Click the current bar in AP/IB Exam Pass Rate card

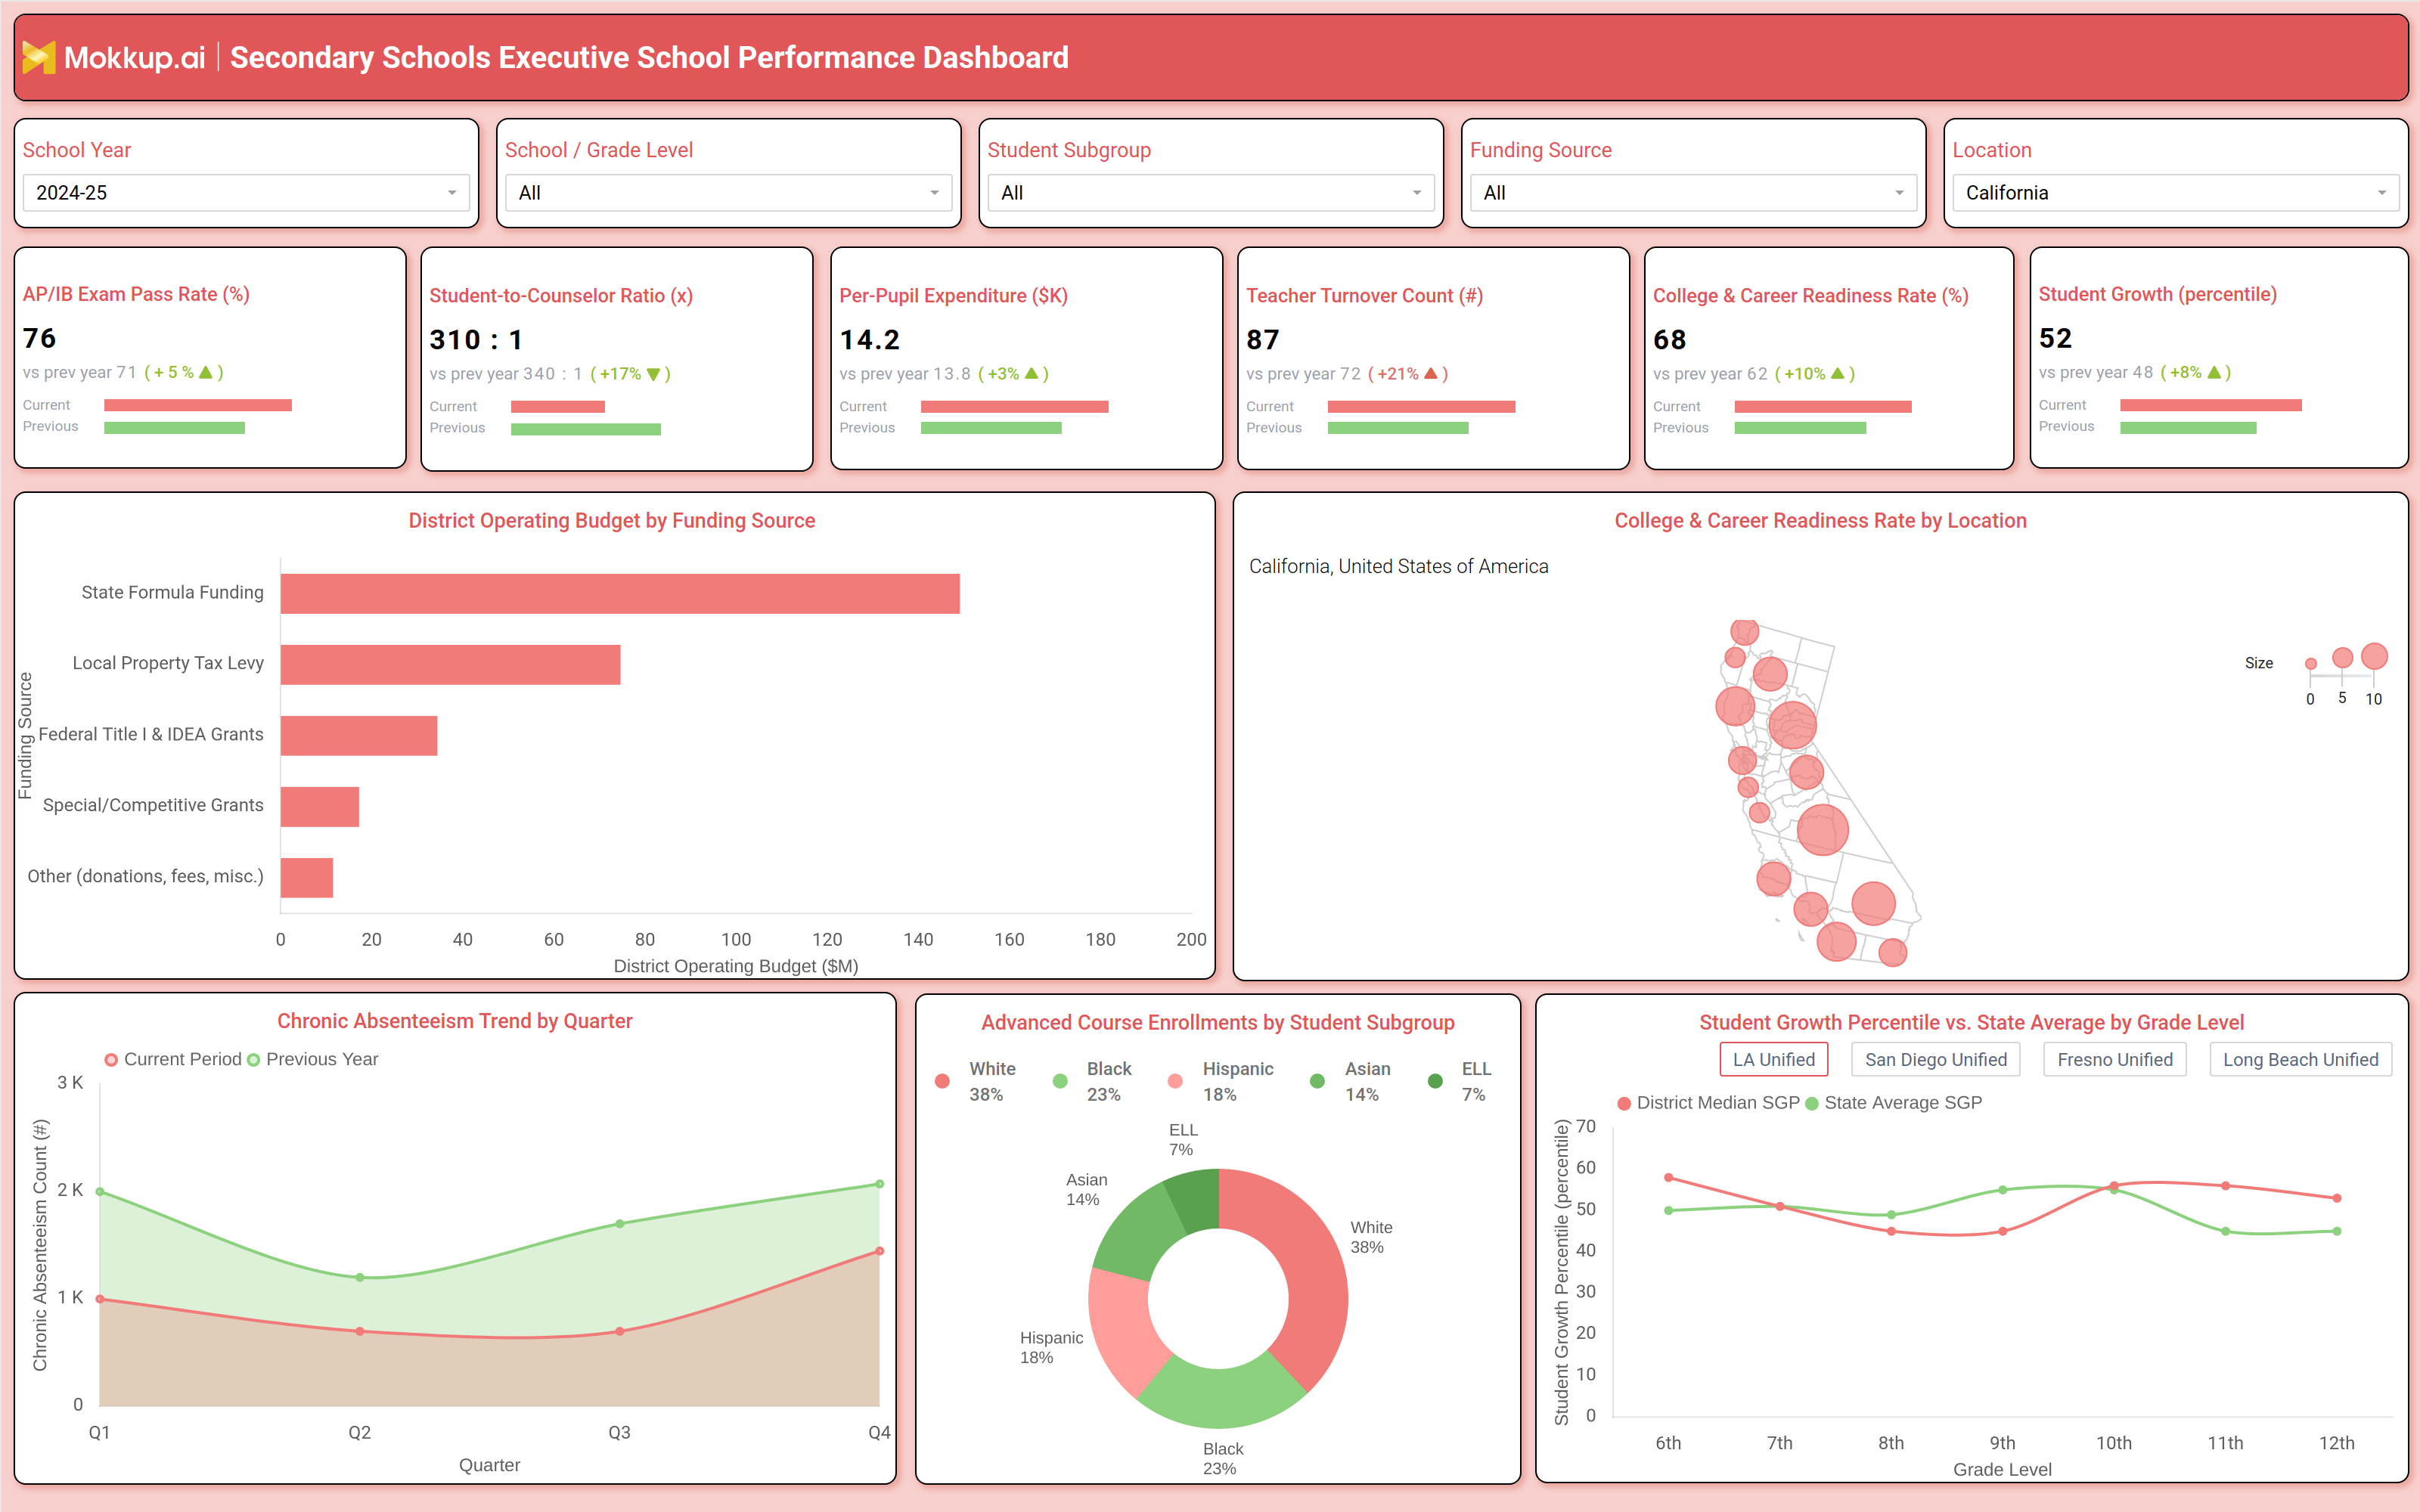pos(198,405)
